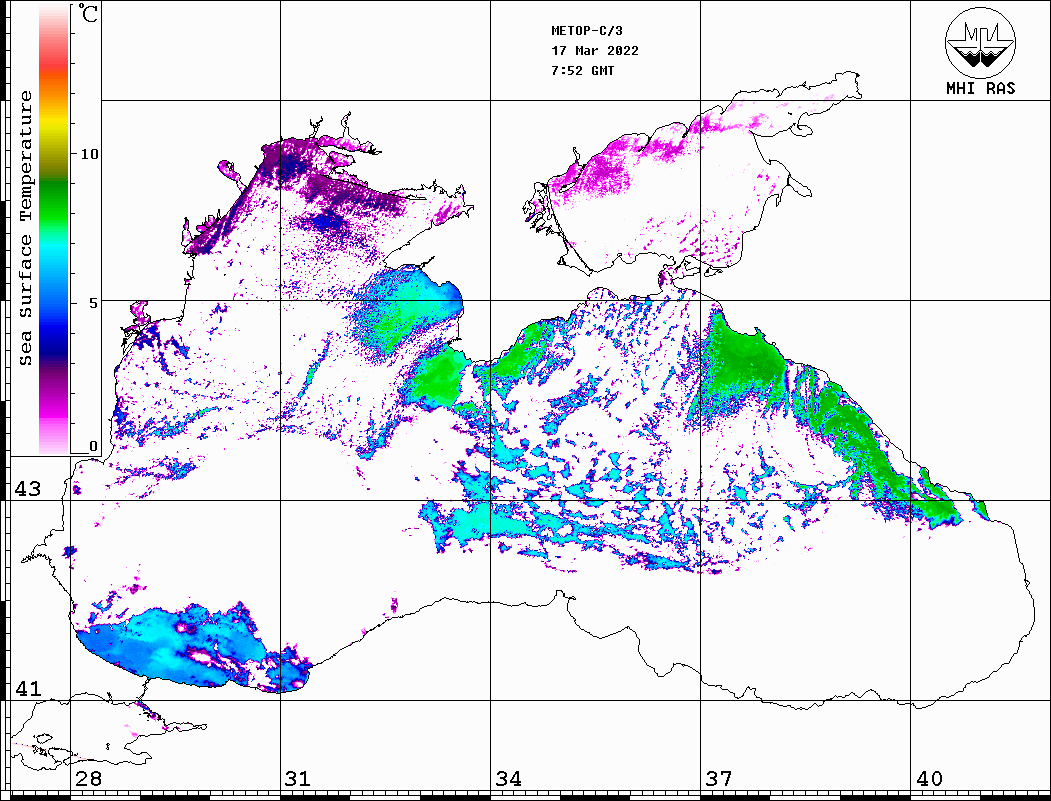Viewport: 1051px width, 801px height.
Task: Click the longitude label 31
Action: [298, 778]
